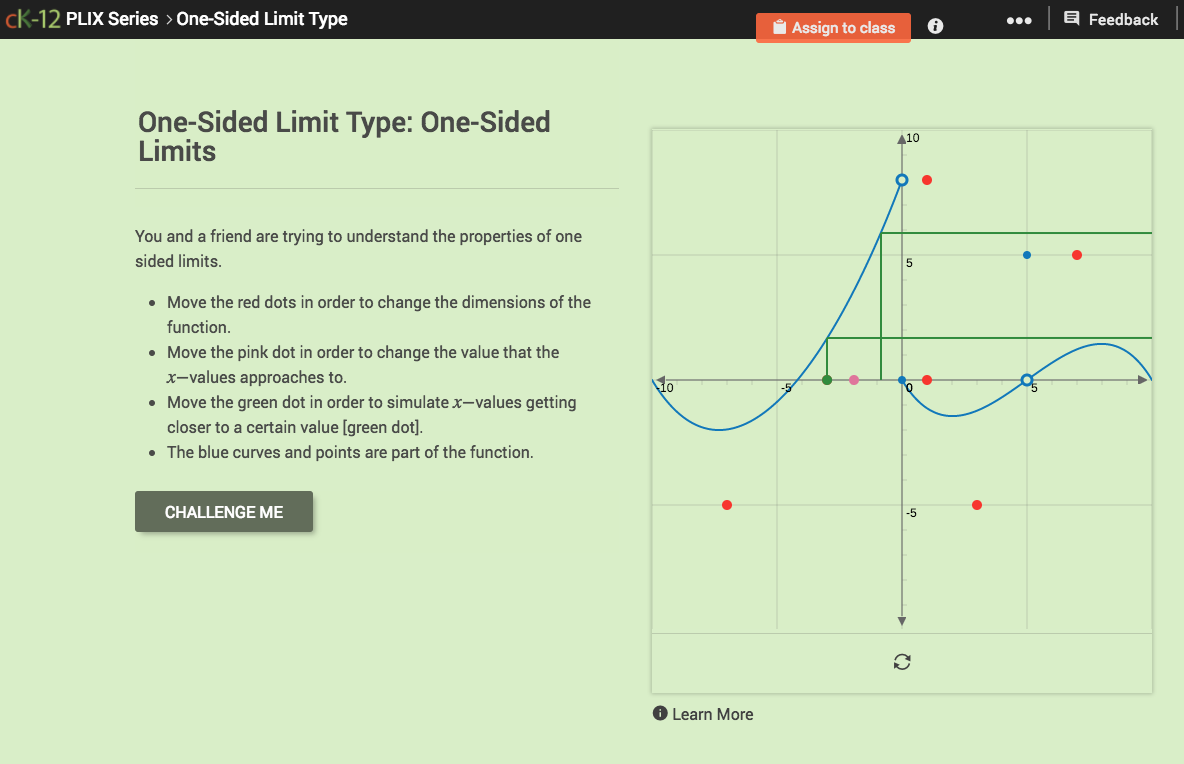Click the info circle next to Learn More
The image size is (1184, 764).
point(659,713)
